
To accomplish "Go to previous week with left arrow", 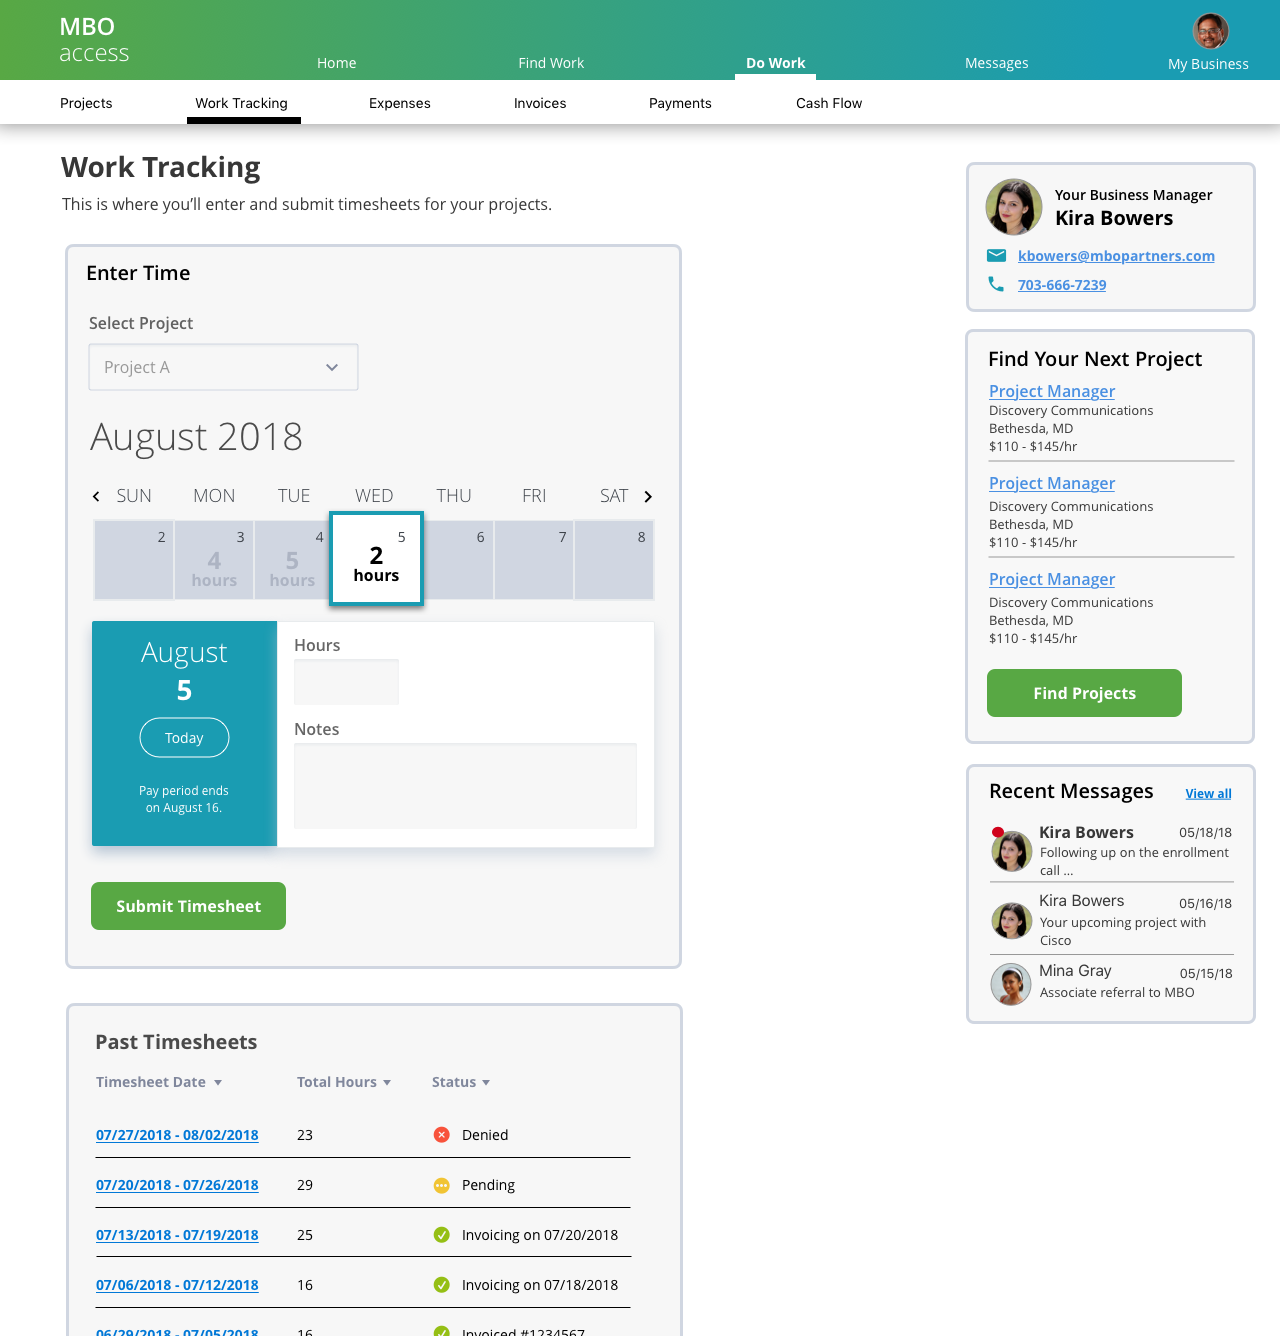I will 96,496.
